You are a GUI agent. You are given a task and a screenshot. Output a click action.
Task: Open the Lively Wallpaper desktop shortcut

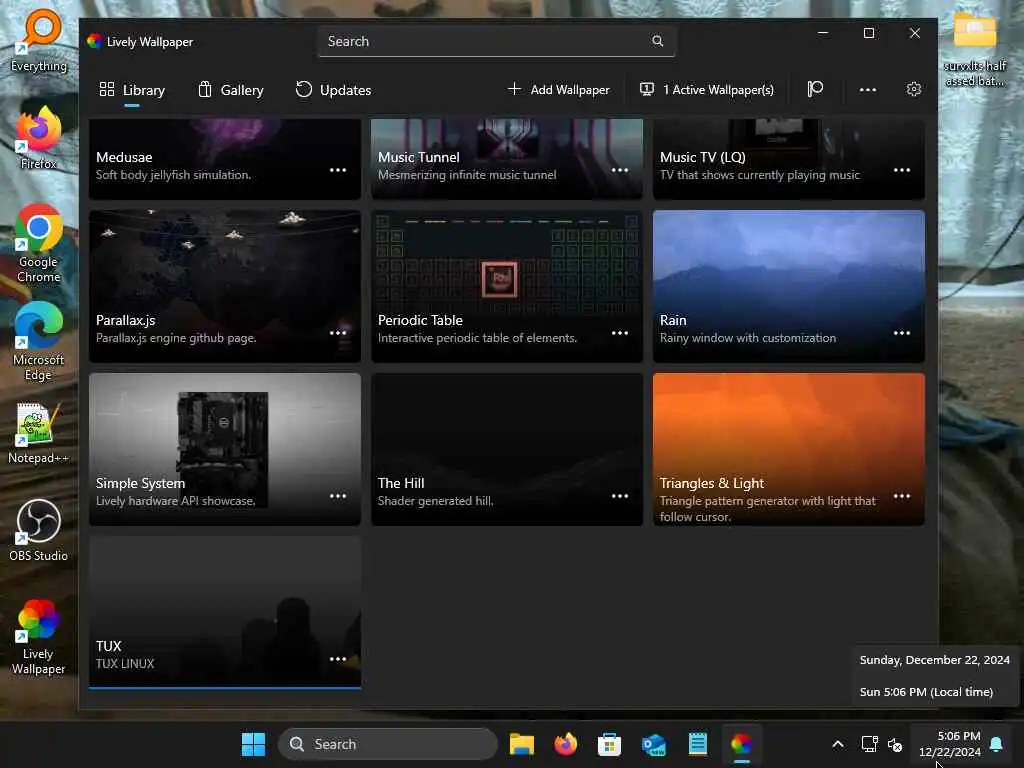[x=39, y=636]
